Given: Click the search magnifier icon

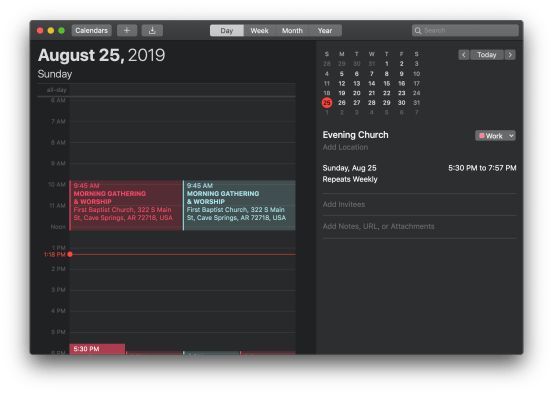Looking at the screenshot, I should (418, 30).
